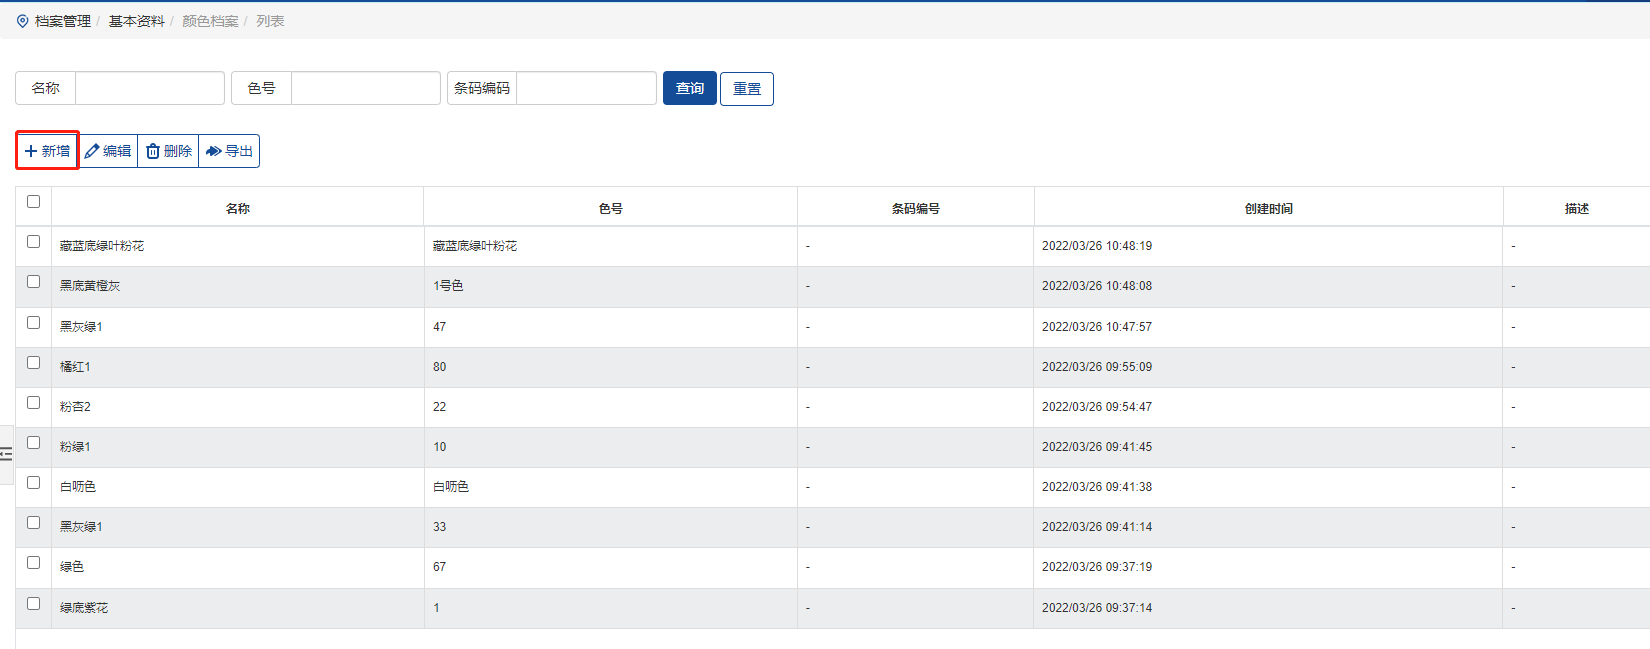Screen dimensions: 1650x649
Task: Click the location pin icon in breadcrumb
Action: point(23,21)
